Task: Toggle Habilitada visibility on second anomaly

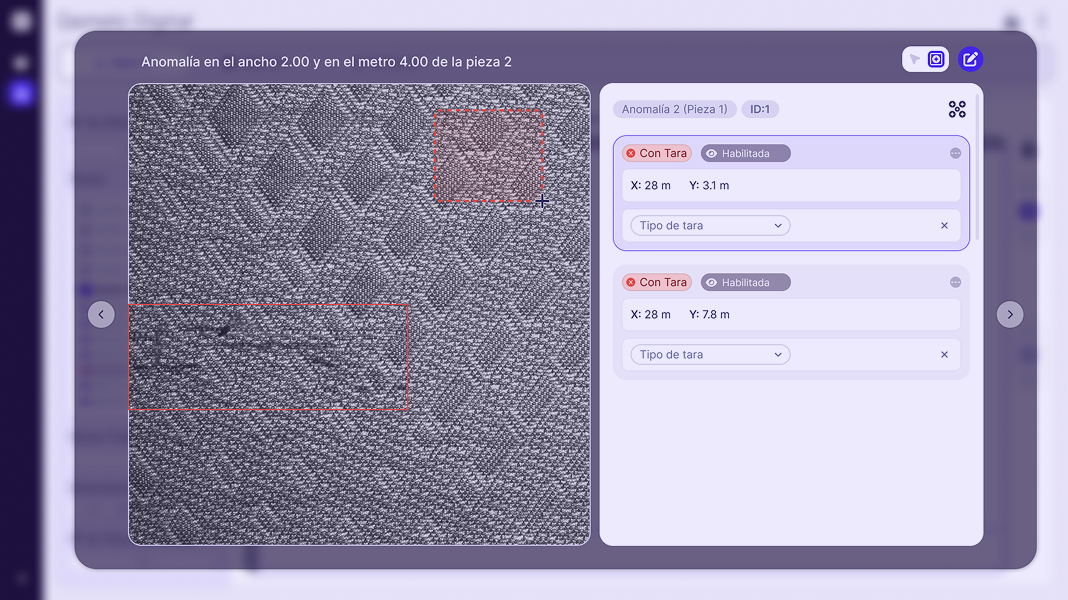Action: pyautogui.click(x=745, y=283)
